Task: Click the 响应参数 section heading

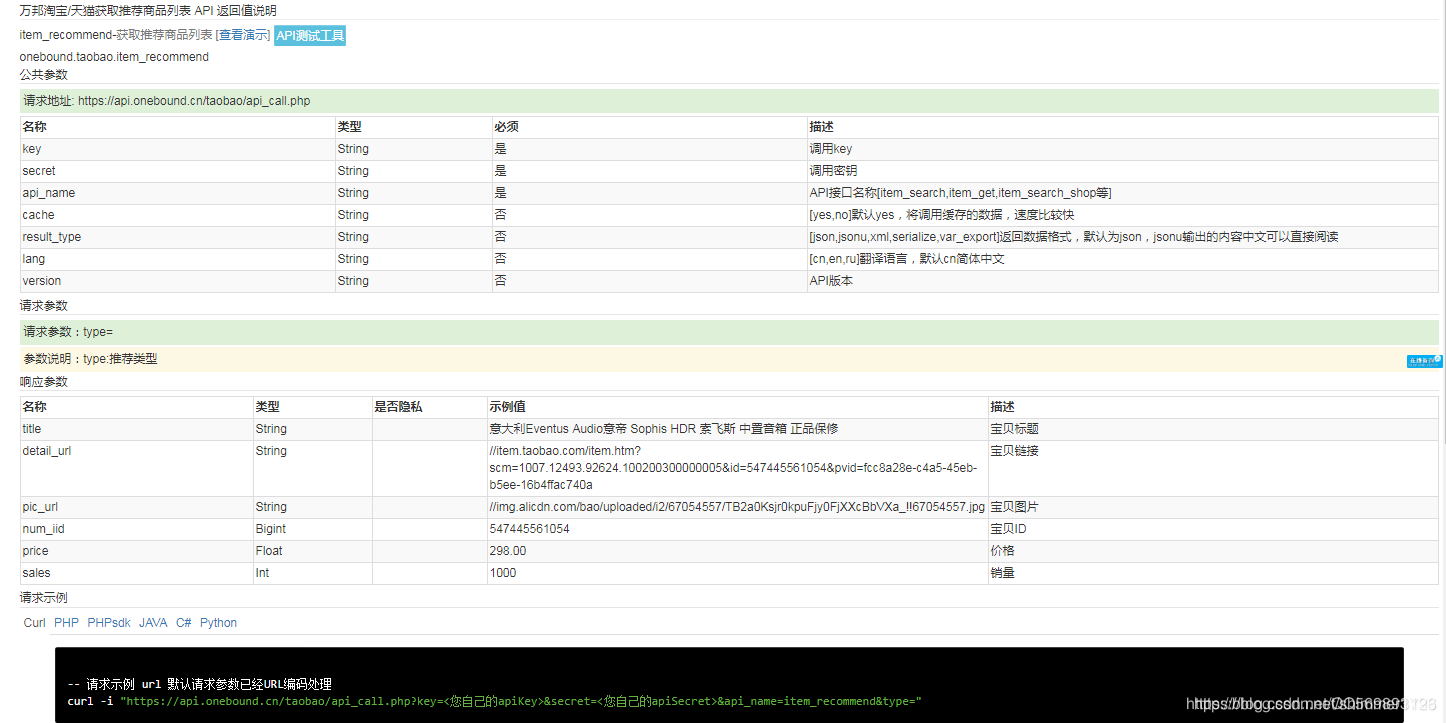Action: pos(44,382)
